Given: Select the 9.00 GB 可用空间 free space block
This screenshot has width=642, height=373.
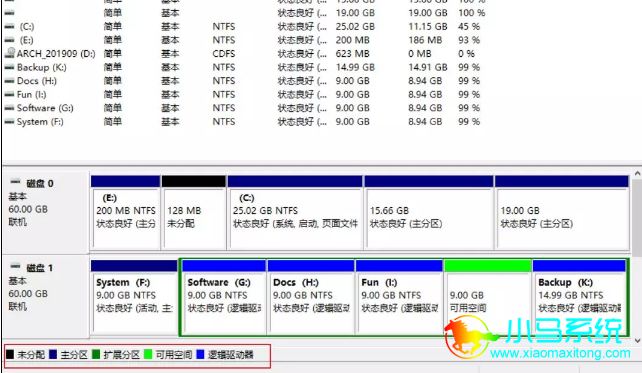Looking at the screenshot, I should 488,297.
